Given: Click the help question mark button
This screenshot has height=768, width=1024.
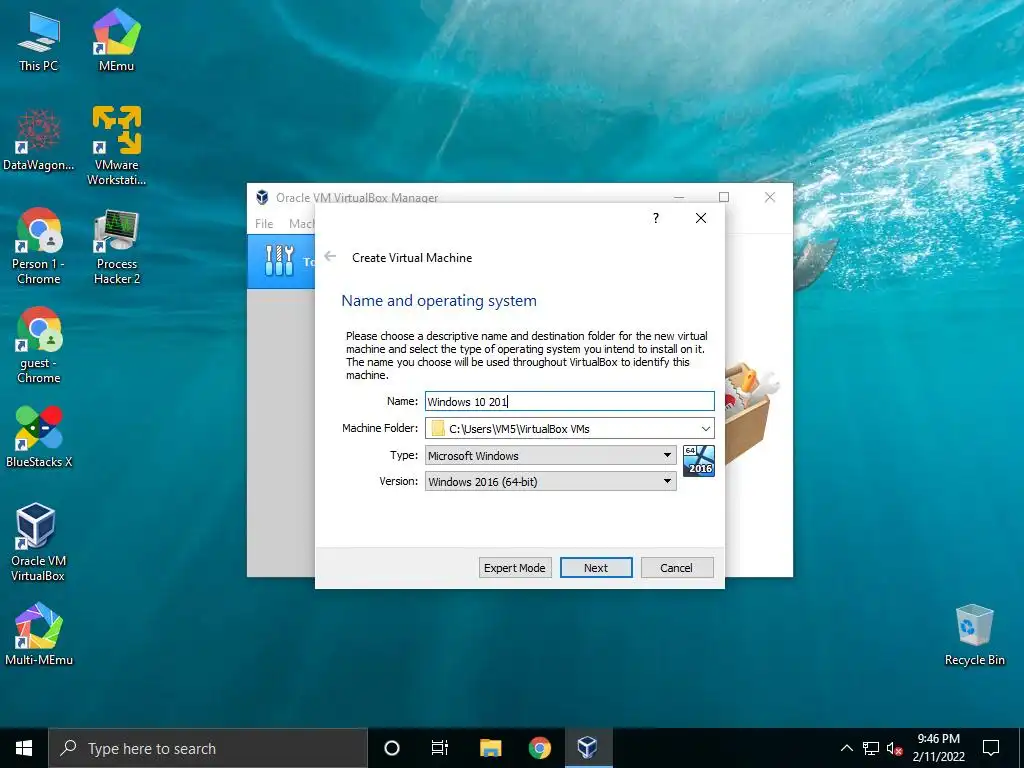Looking at the screenshot, I should point(656,218).
